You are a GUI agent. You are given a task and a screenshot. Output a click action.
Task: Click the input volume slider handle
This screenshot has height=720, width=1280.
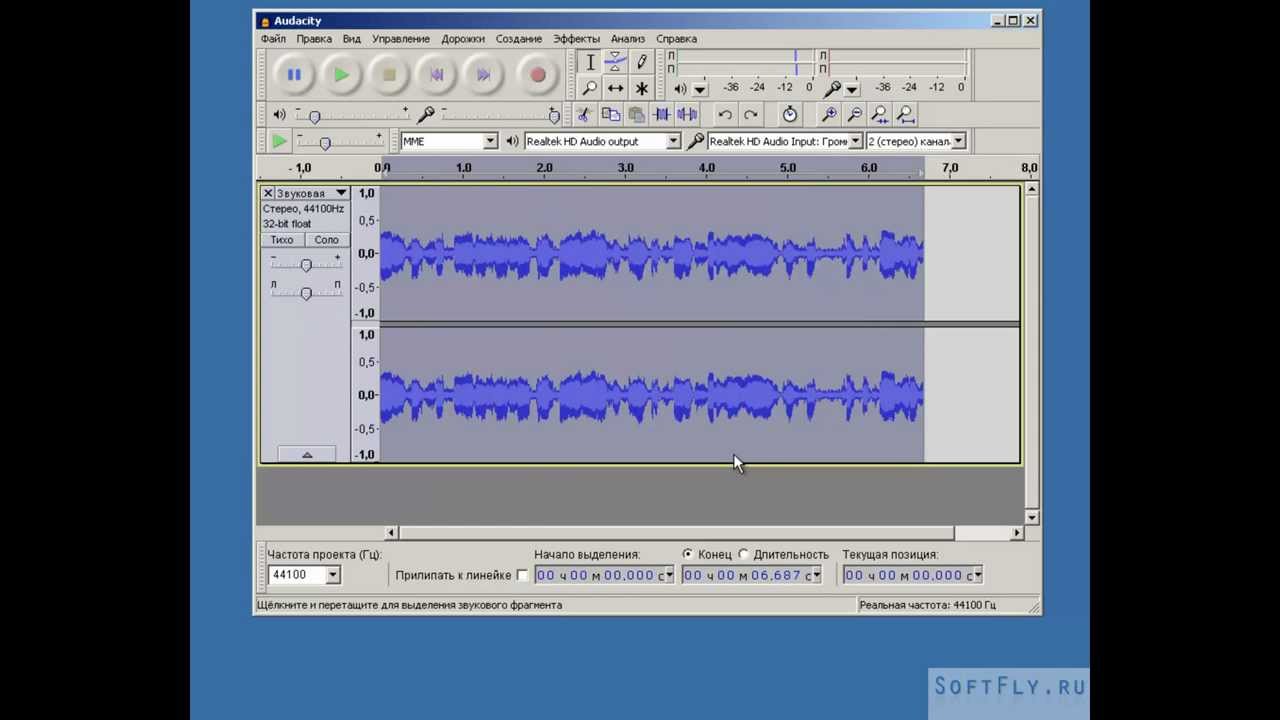[x=554, y=117]
